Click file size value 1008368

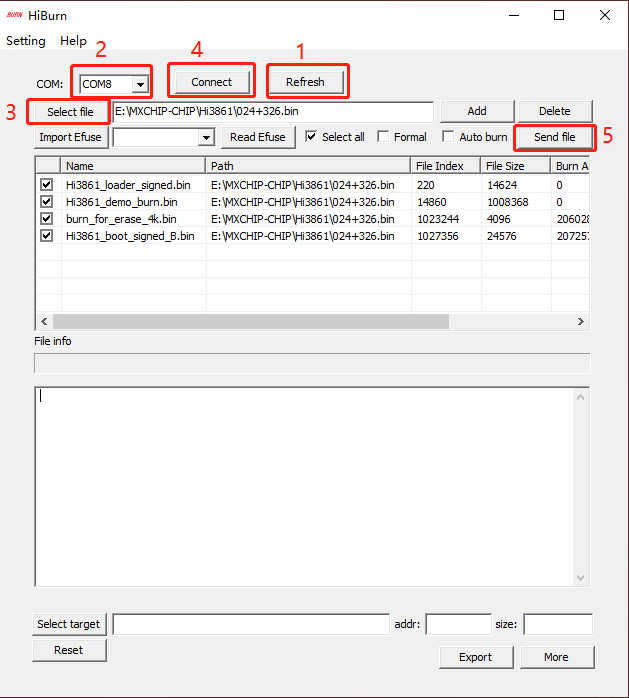508,202
